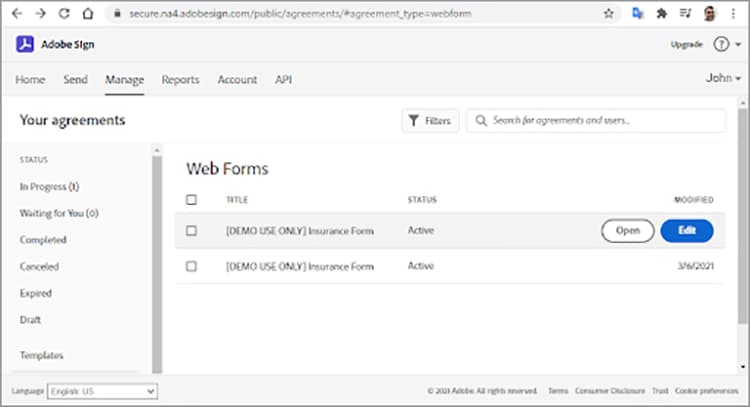Screen dimensions: 750x407
Task: Click the browser reload icon
Action: coord(64,14)
